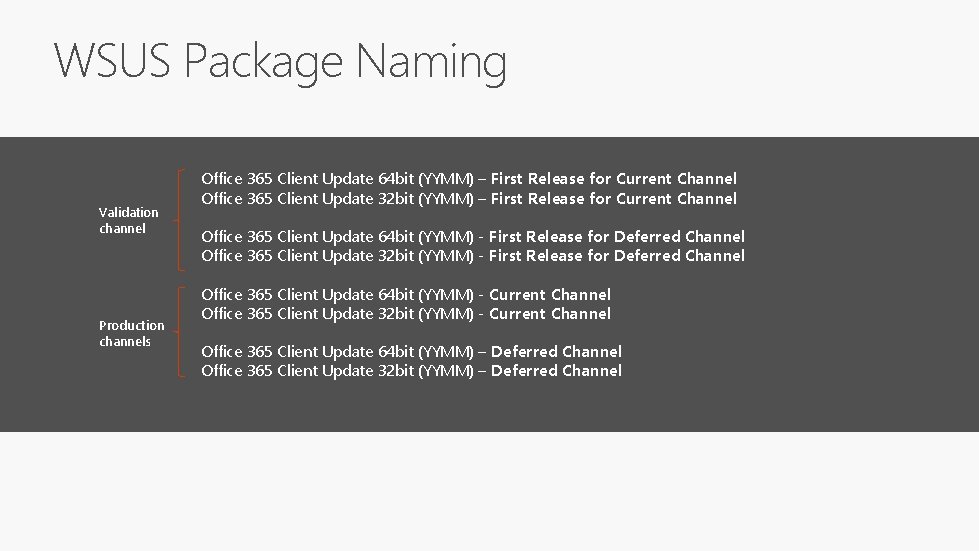979x551 pixels.
Task: Click the 32bit Current Channel production line
Action: click(405, 314)
